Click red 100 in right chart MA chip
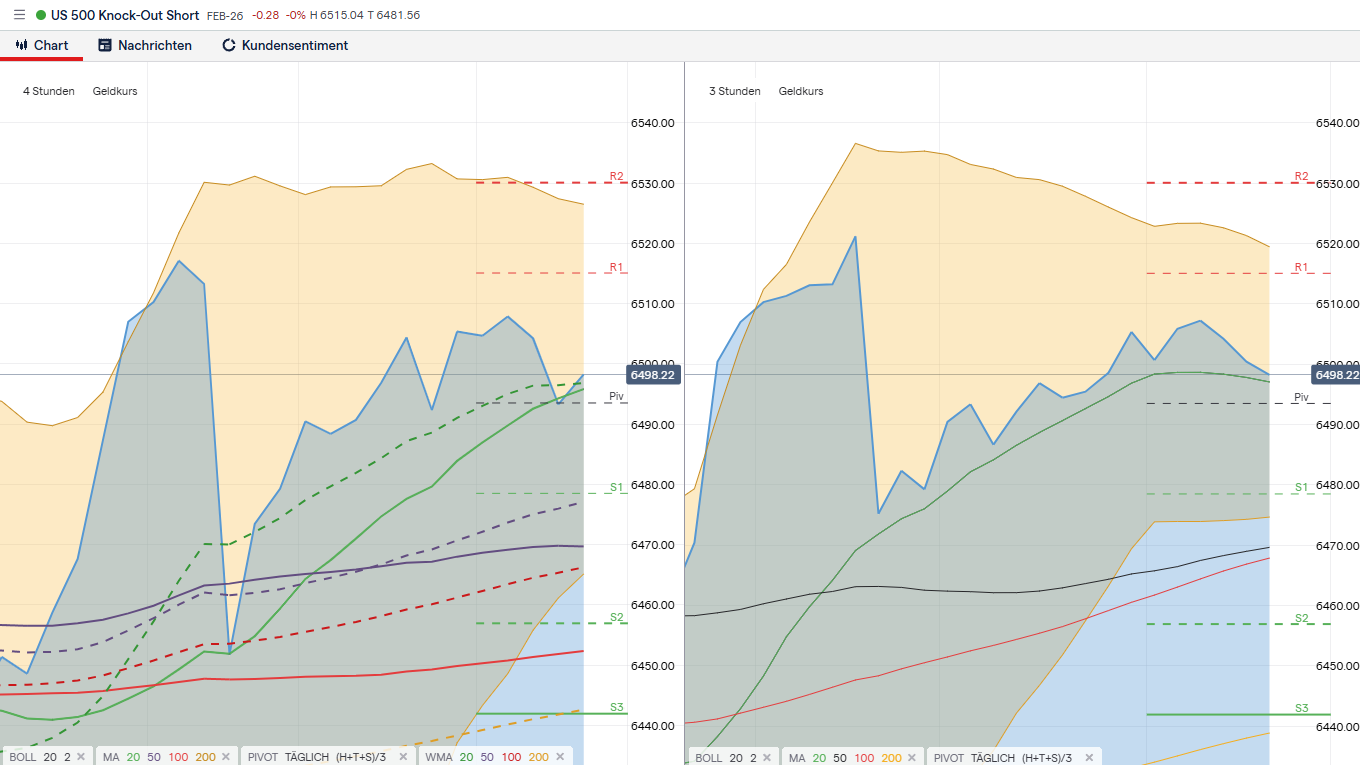Screen dimensions: 1360x765 [864, 757]
